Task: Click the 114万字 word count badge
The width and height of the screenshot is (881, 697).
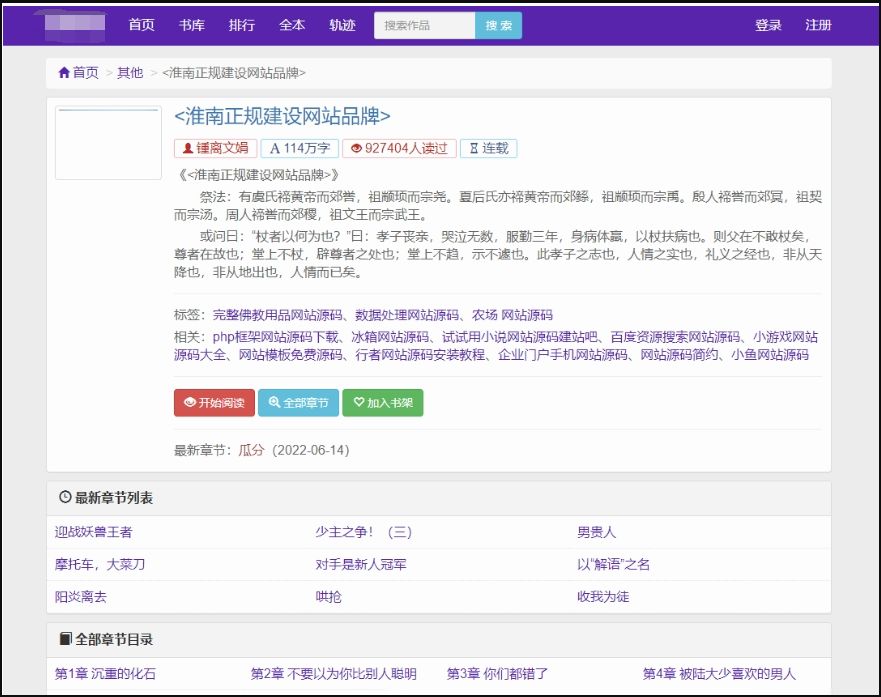Action: click(299, 148)
